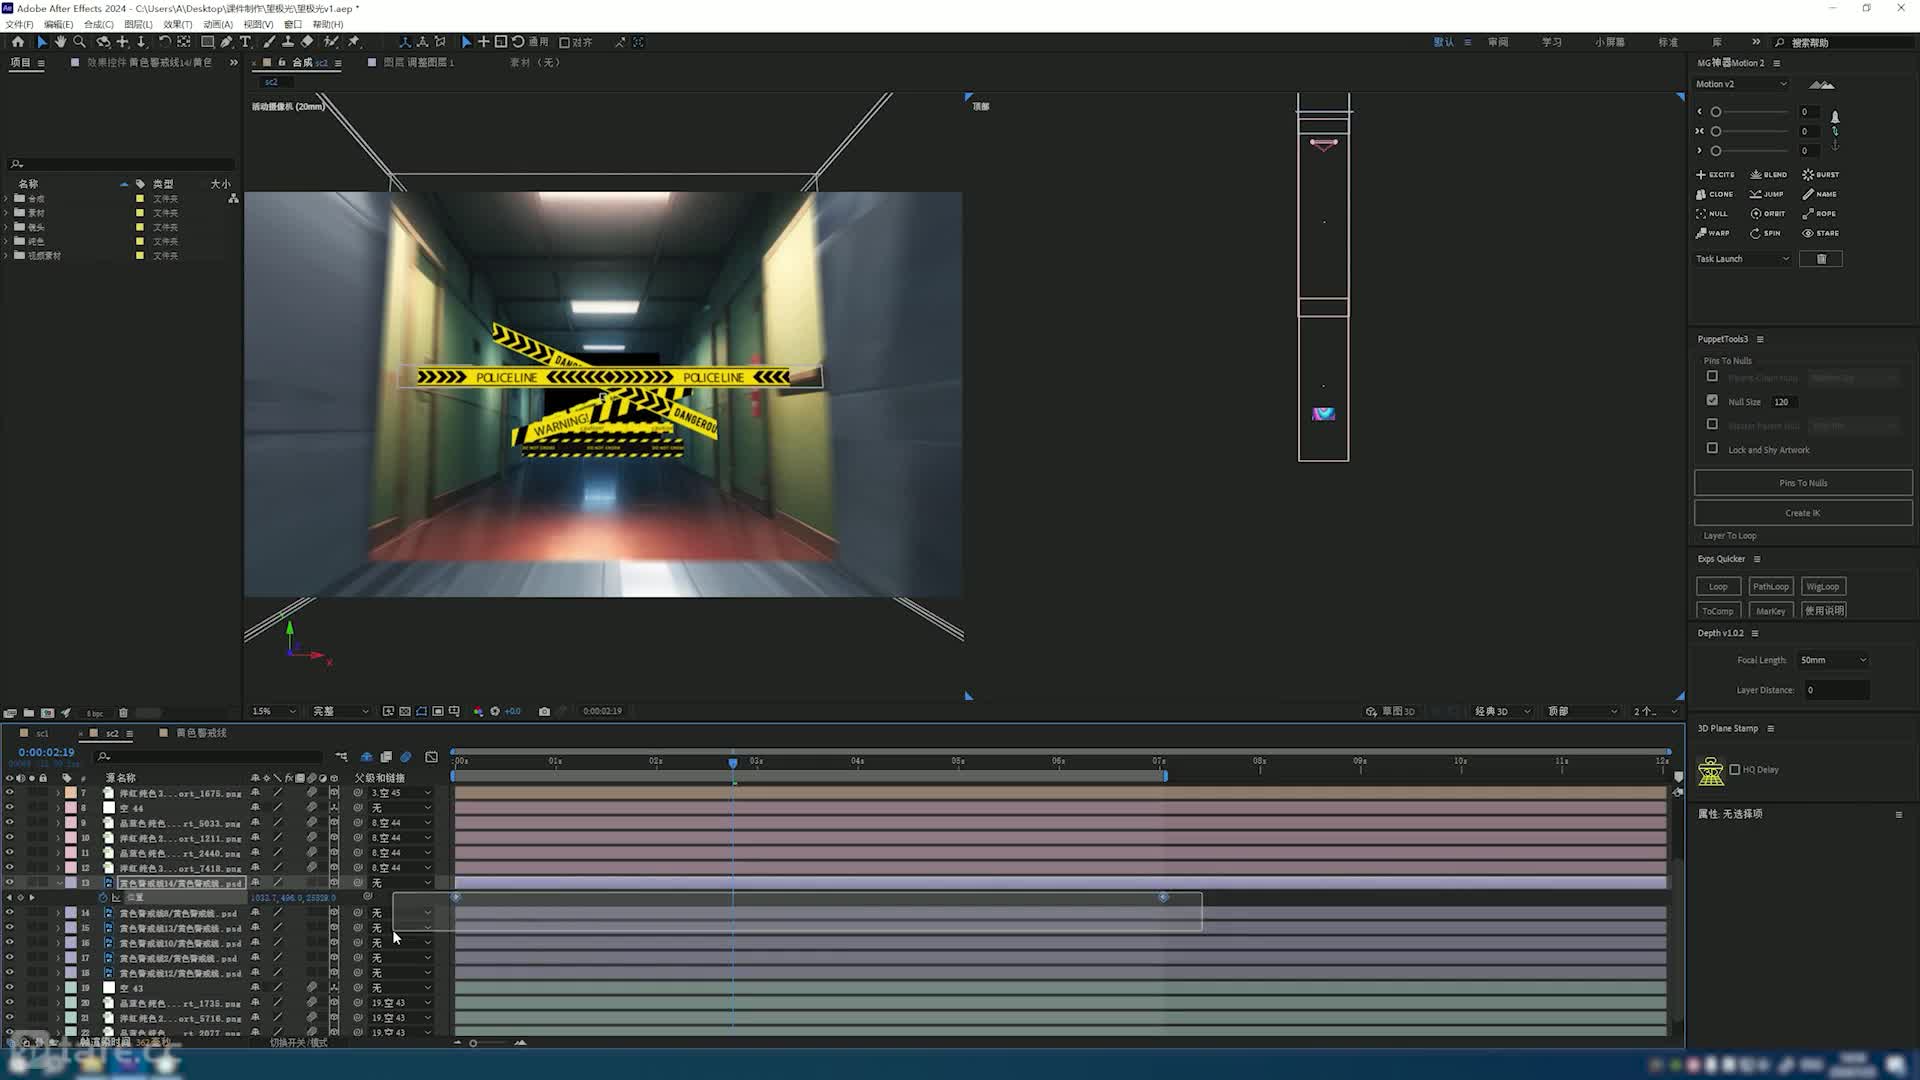Delete selected project item with trash icon

click(123, 713)
